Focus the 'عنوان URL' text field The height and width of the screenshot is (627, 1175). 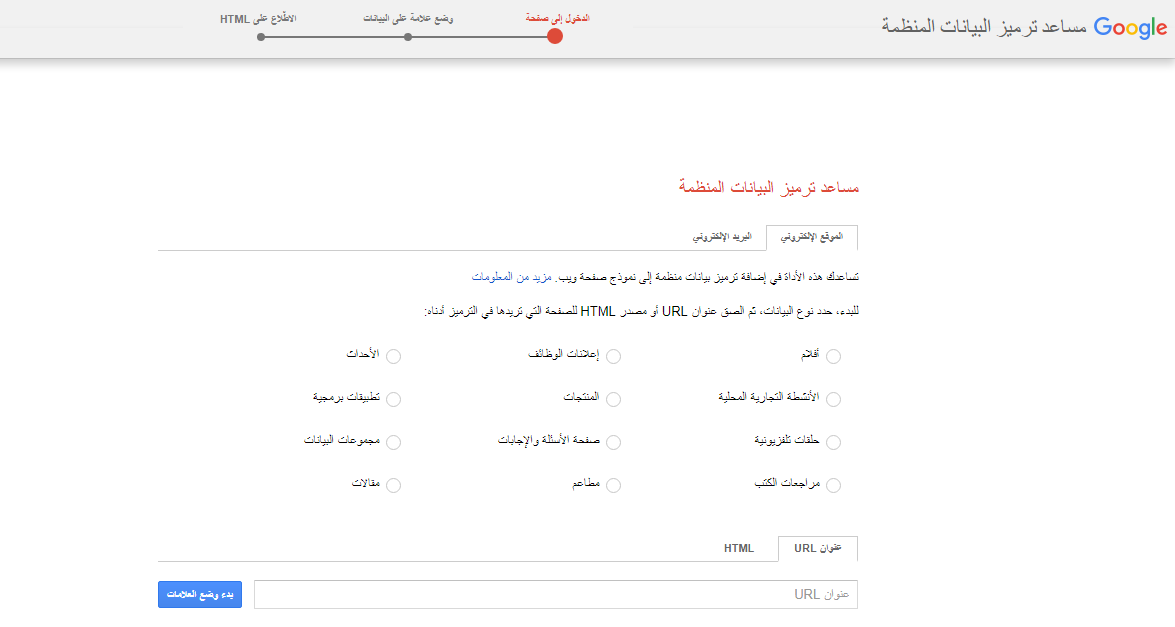[x=555, y=594]
